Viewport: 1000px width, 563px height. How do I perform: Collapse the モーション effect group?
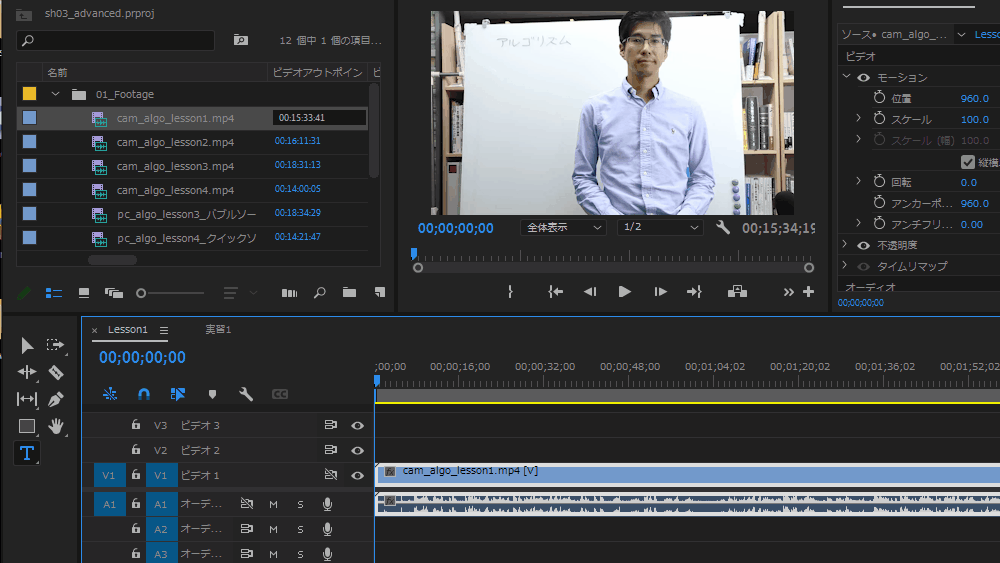click(846, 77)
